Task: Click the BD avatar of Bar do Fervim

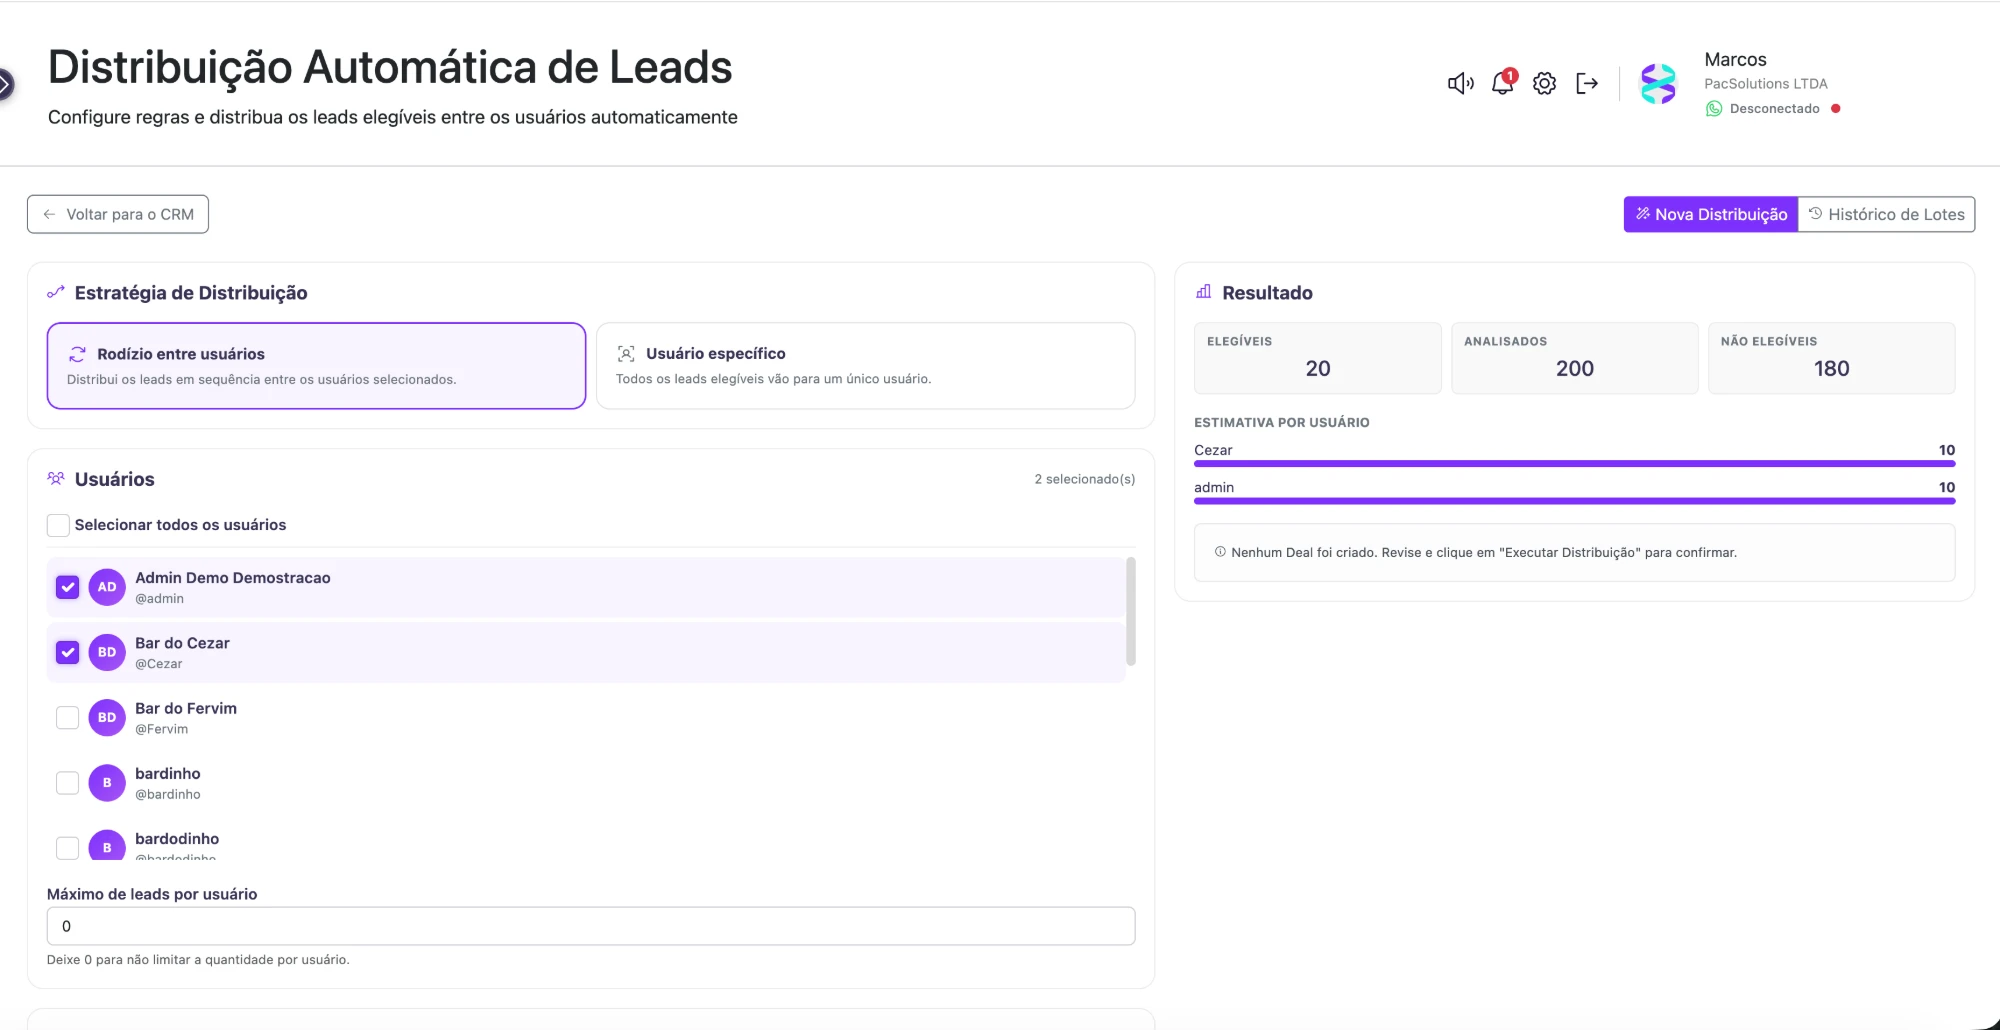Action: tap(107, 717)
